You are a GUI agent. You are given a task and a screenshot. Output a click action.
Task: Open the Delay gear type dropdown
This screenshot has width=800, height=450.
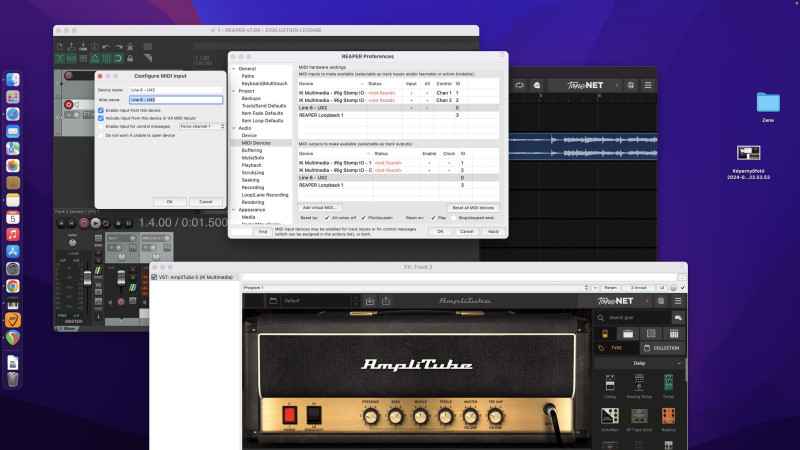[639, 363]
